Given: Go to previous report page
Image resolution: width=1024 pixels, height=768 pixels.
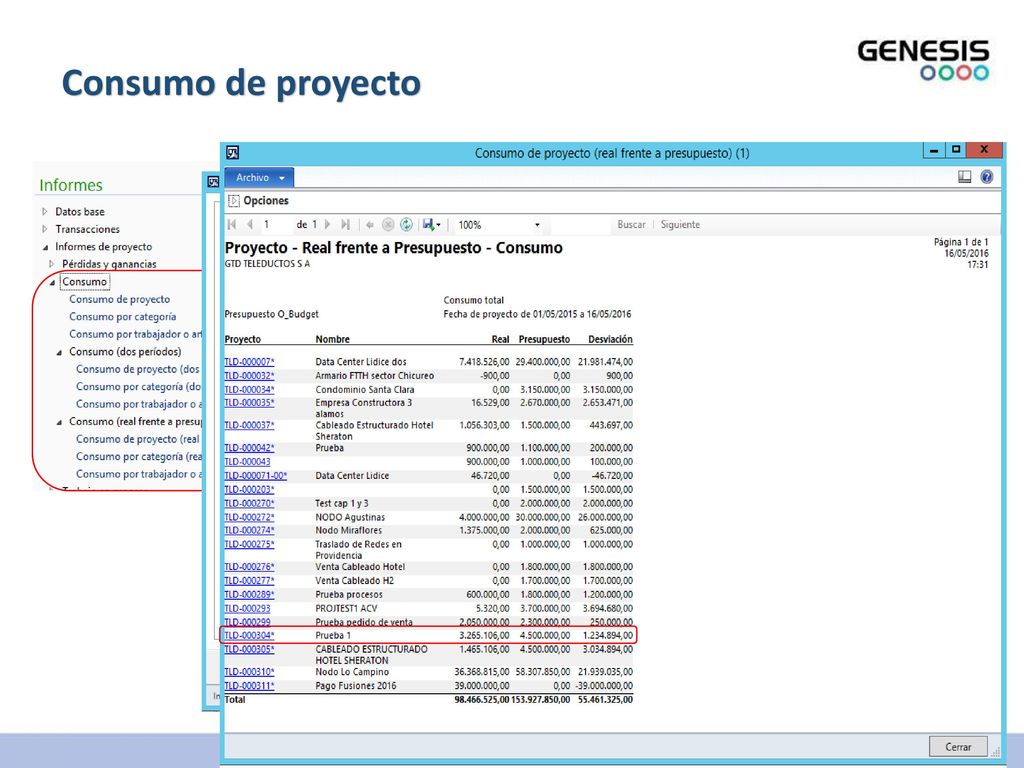Looking at the screenshot, I should click(x=249, y=225).
